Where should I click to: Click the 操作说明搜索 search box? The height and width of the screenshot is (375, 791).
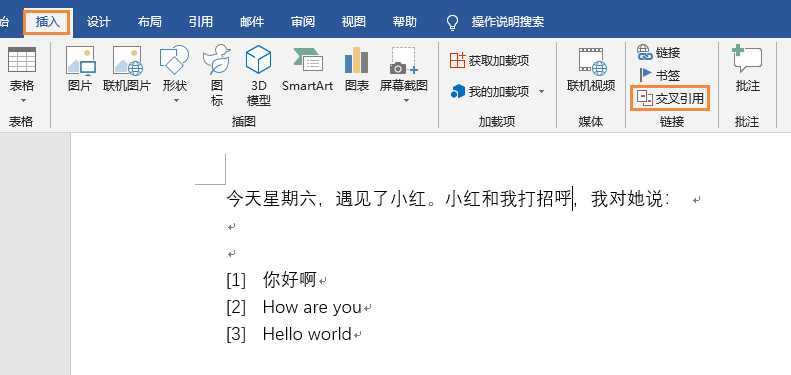(x=508, y=22)
